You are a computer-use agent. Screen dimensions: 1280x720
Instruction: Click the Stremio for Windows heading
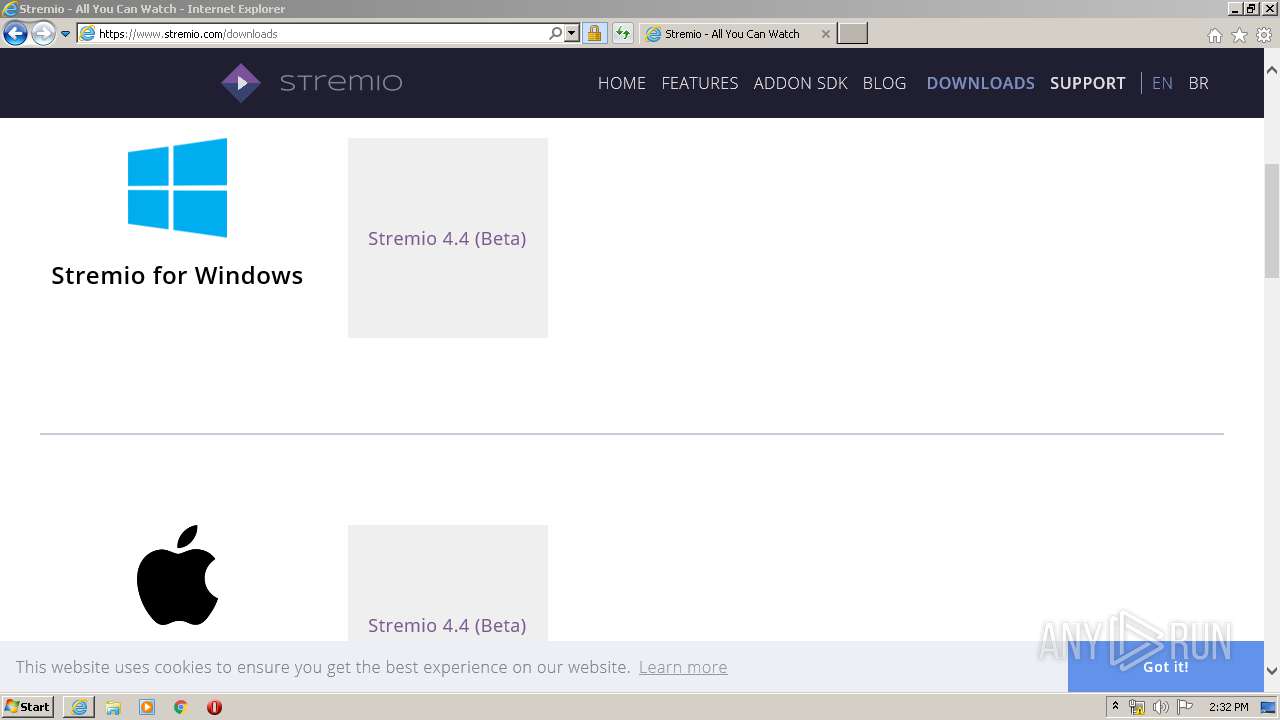pyautogui.click(x=177, y=275)
